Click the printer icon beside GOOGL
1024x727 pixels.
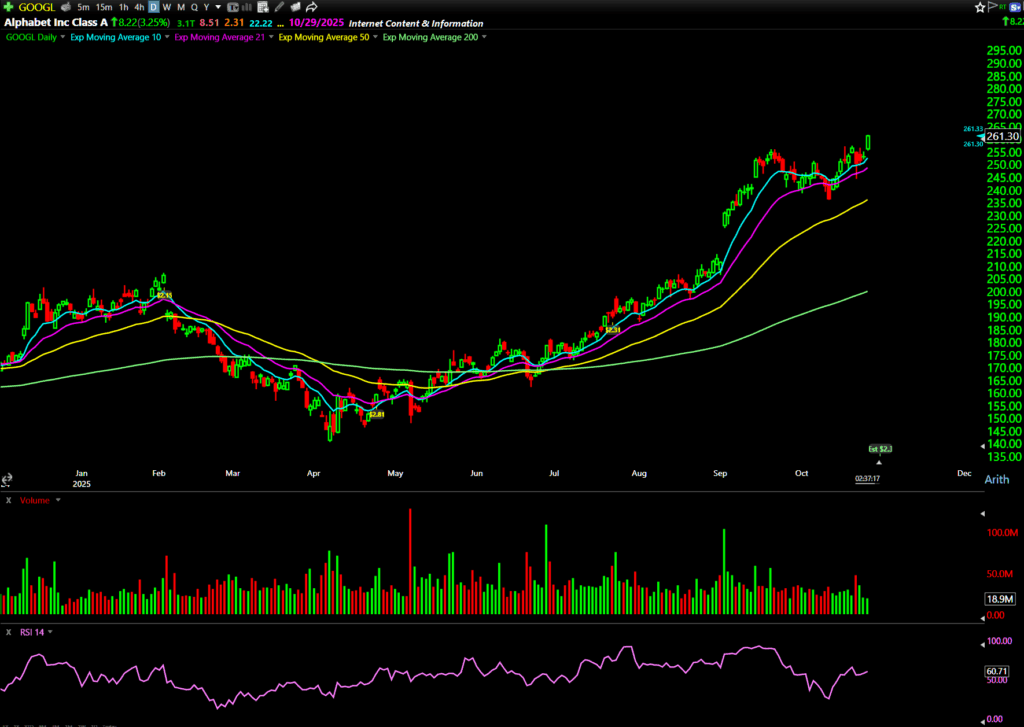[66, 7]
